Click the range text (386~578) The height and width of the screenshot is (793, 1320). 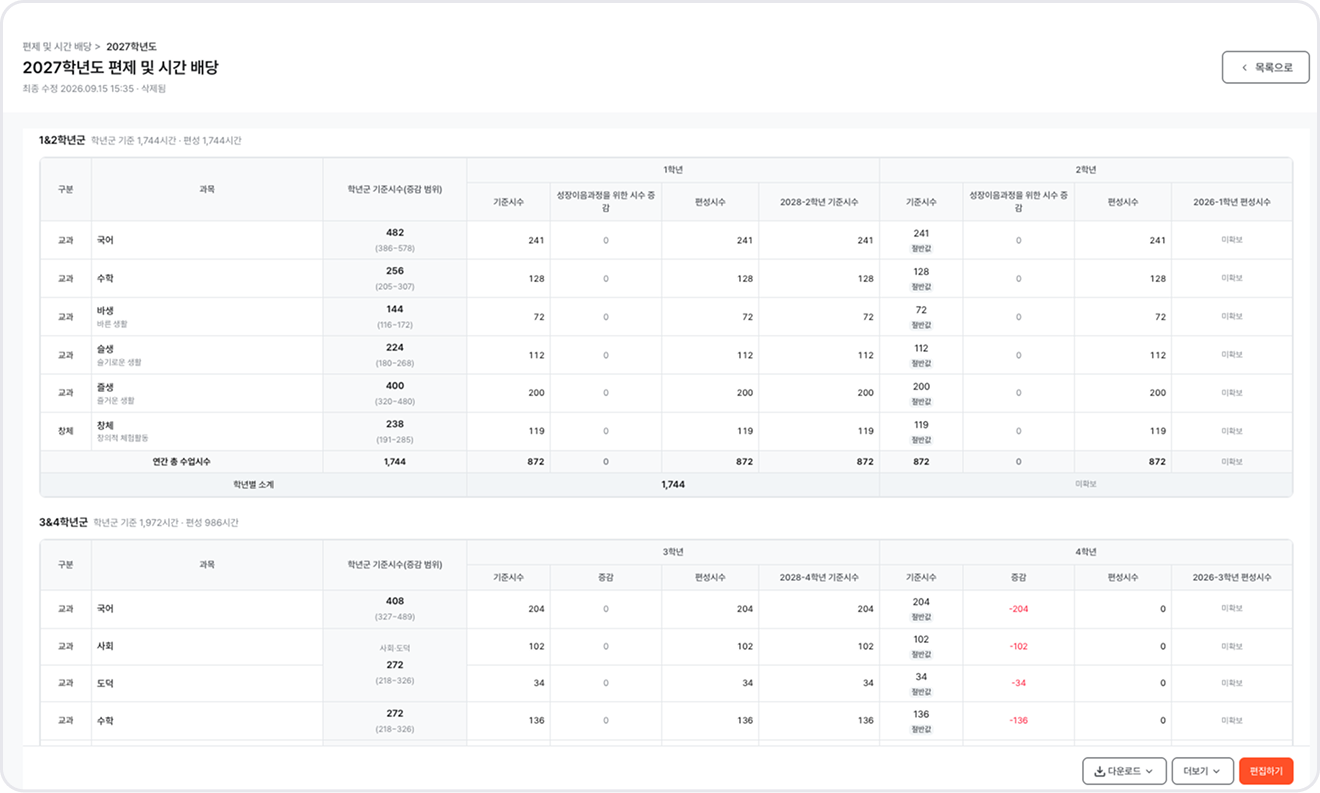pyautogui.click(x=395, y=248)
